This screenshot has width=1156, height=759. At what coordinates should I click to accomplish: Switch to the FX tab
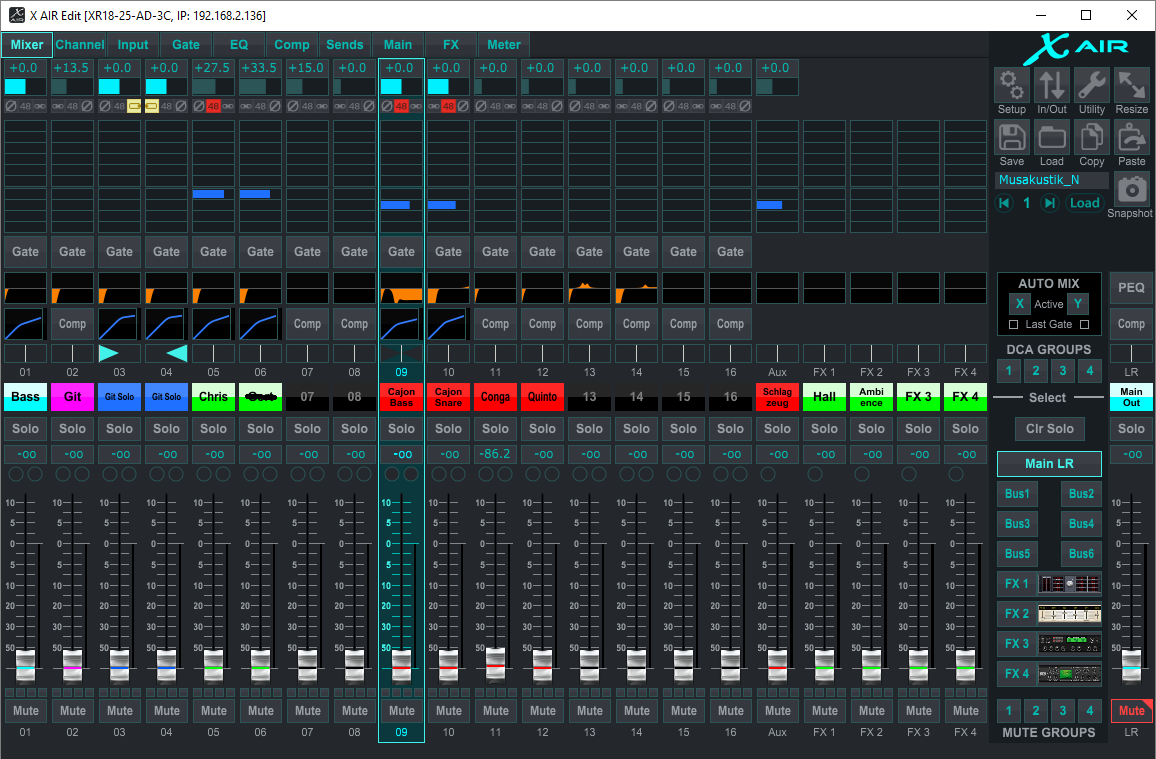[x=451, y=44]
